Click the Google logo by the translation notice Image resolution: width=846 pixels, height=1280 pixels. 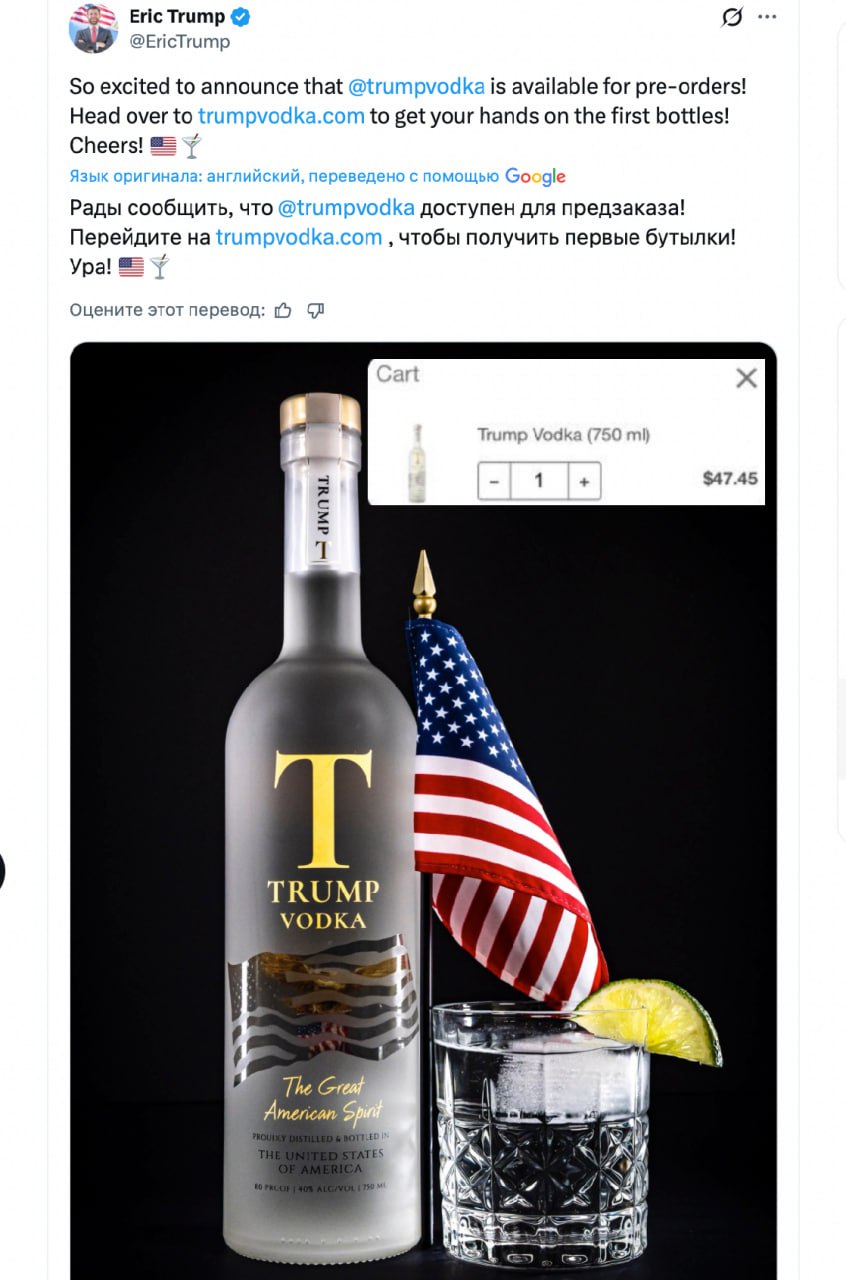[x=536, y=177]
